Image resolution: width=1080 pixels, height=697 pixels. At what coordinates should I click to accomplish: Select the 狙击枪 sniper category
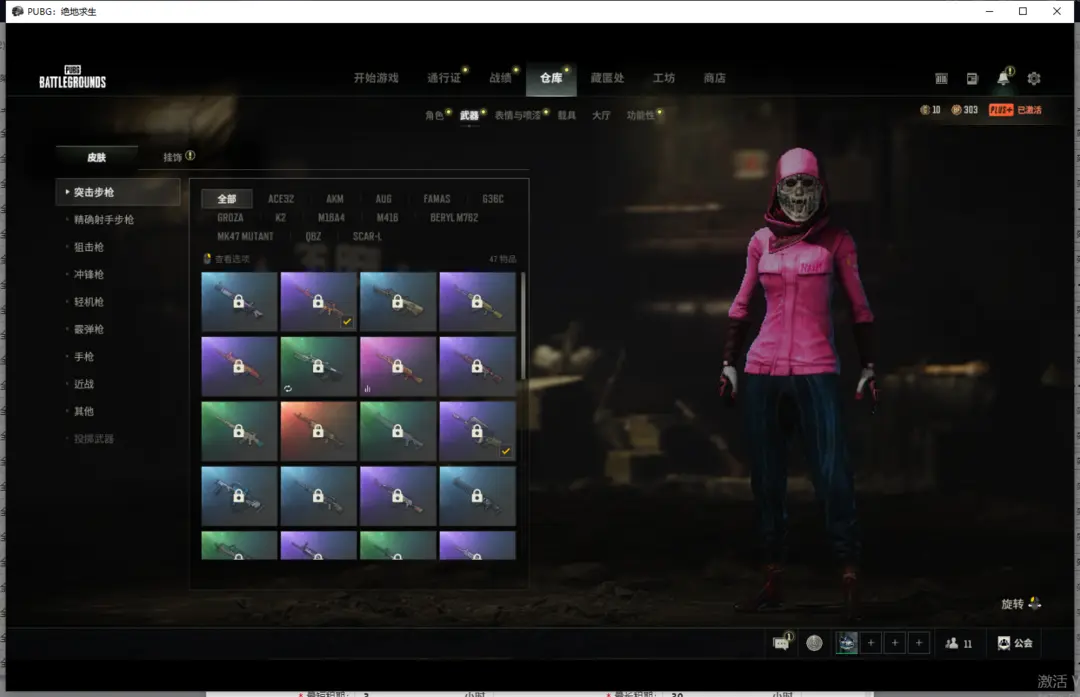[x=89, y=247]
